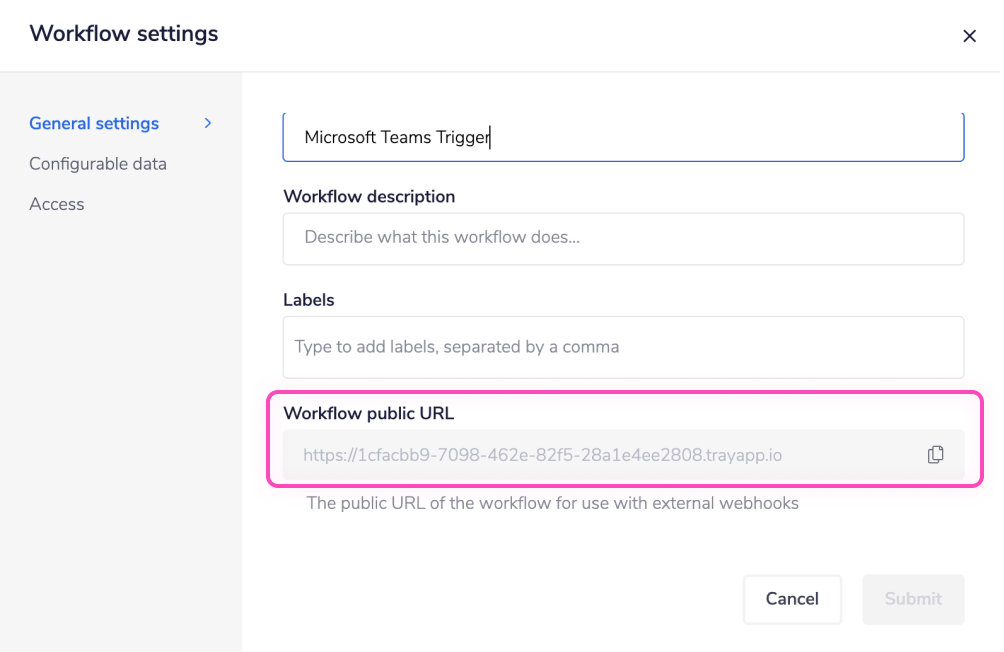Click the Type to add labels placeholder text

(x=455, y=347)
